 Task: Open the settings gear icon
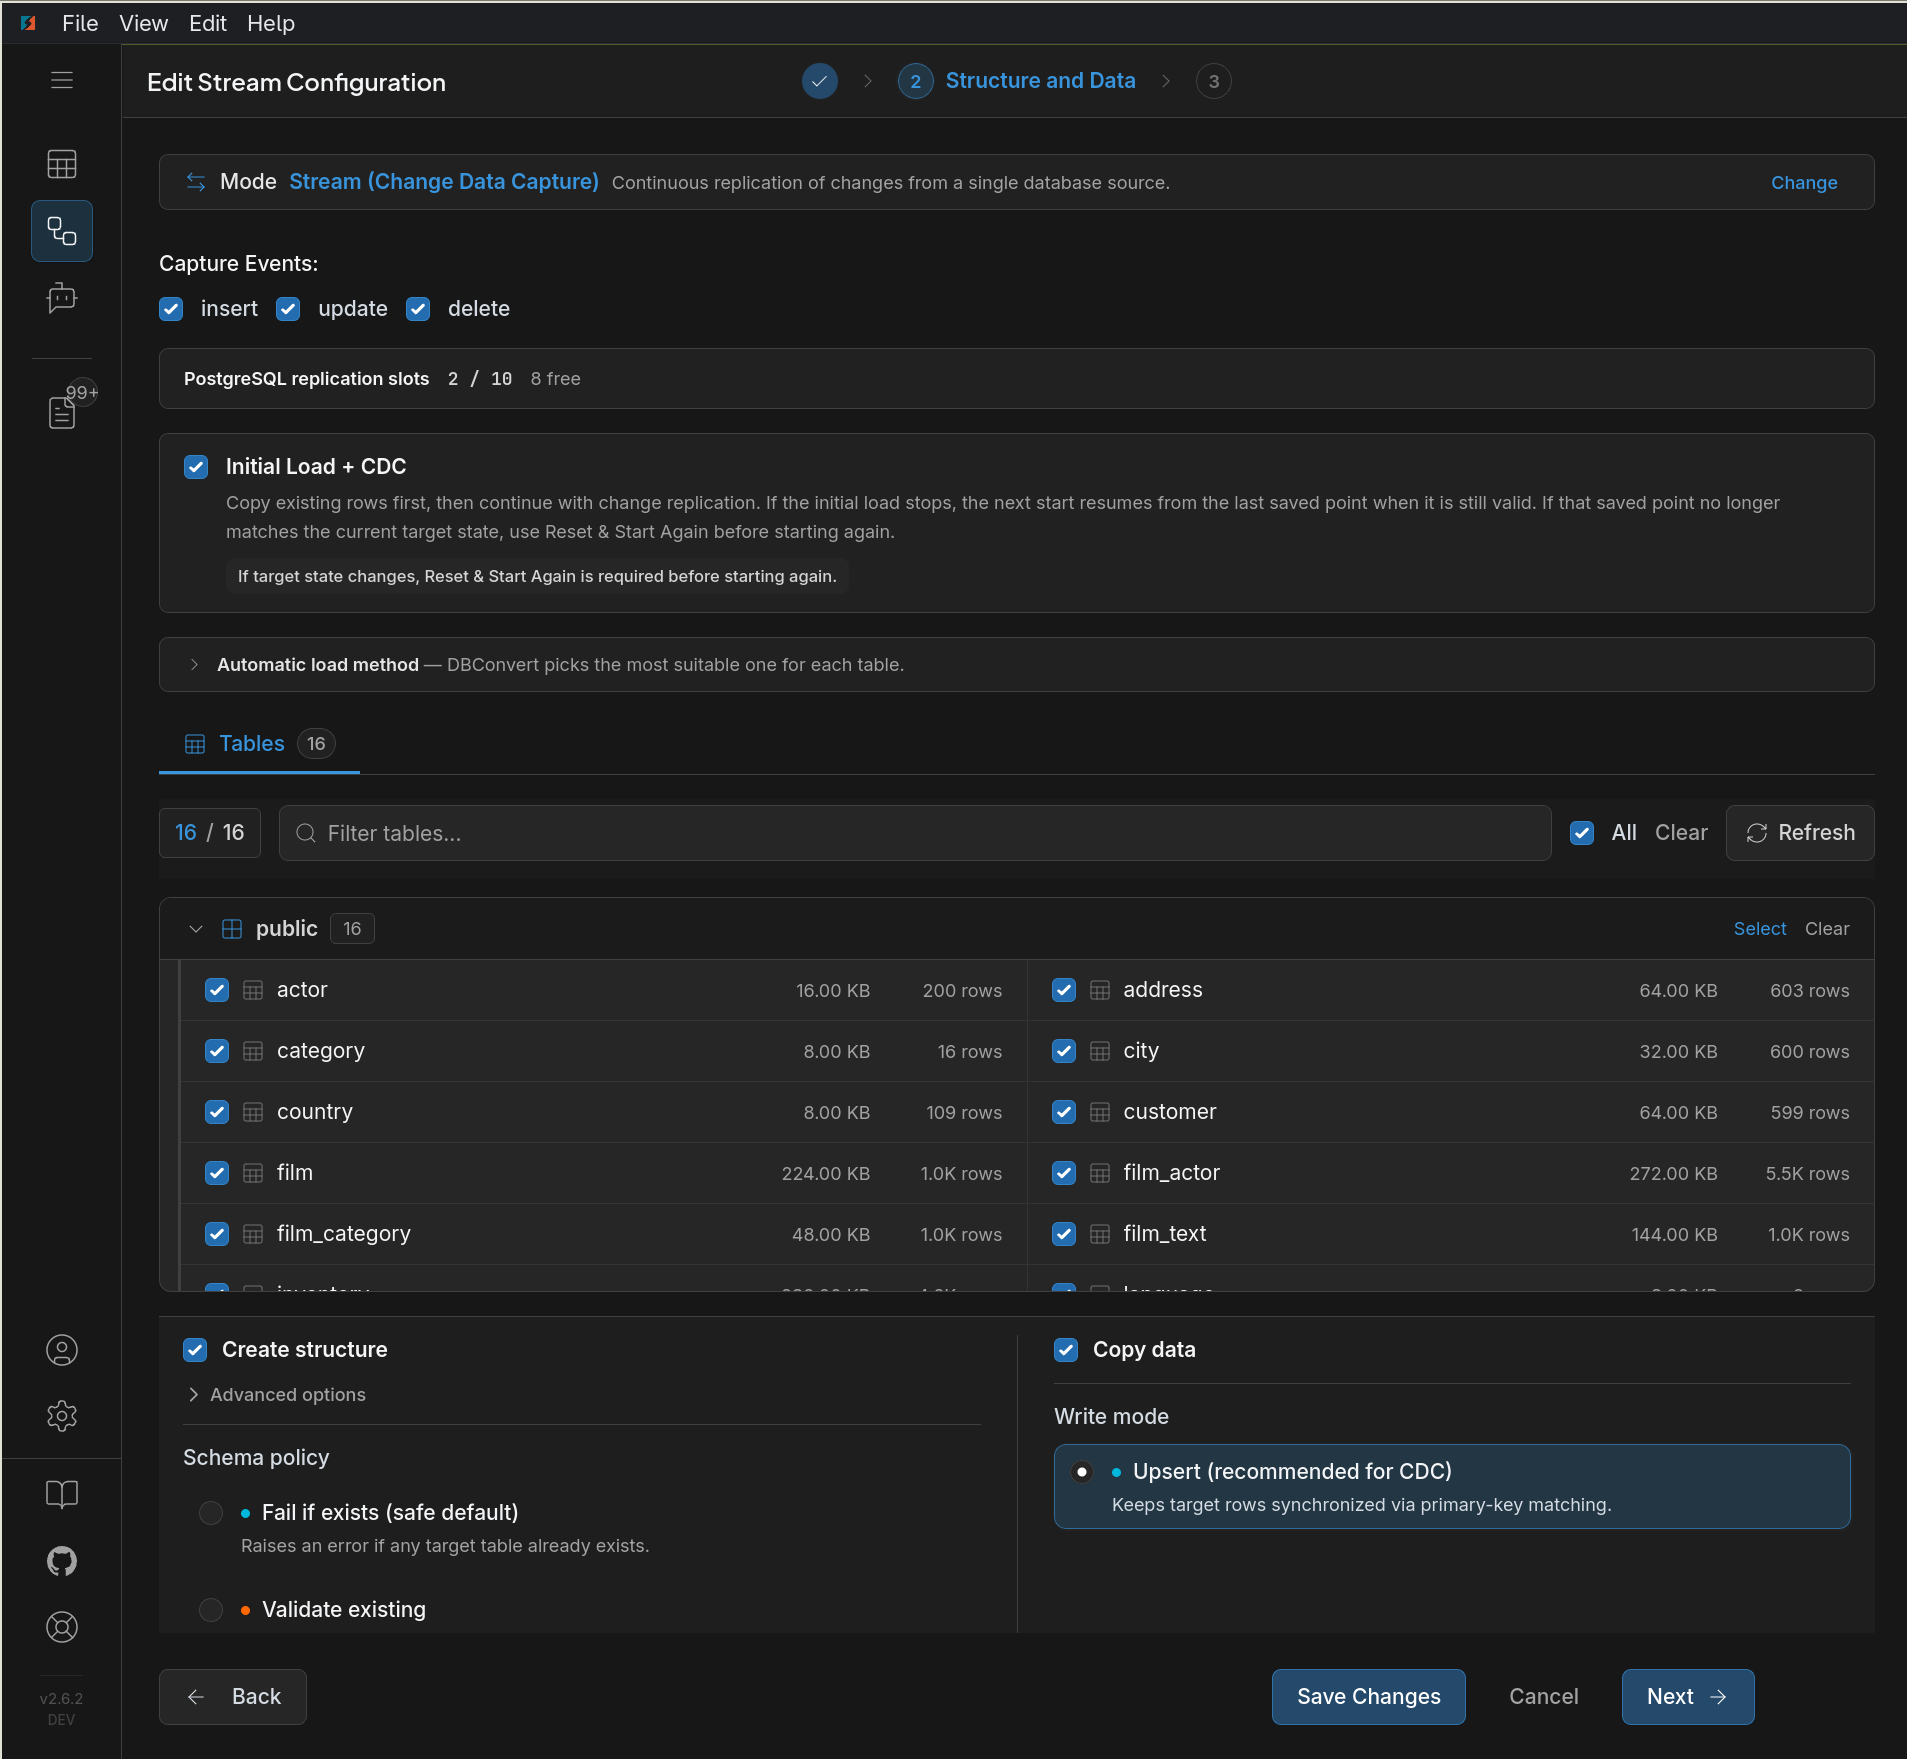coord(62,1415)
